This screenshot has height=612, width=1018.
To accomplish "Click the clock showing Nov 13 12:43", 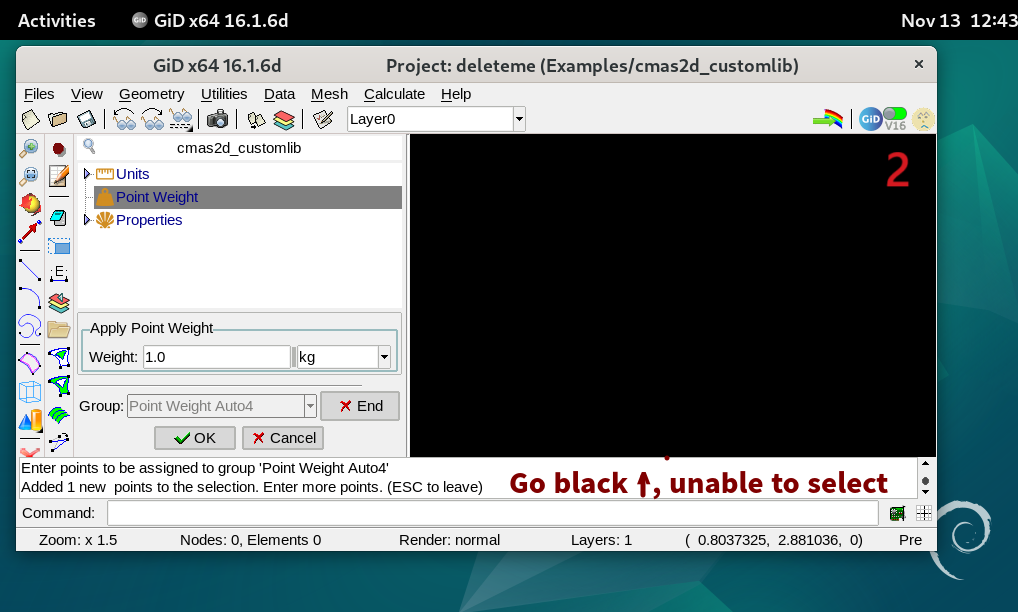I will pyautogui.click(x=959, y=21).
